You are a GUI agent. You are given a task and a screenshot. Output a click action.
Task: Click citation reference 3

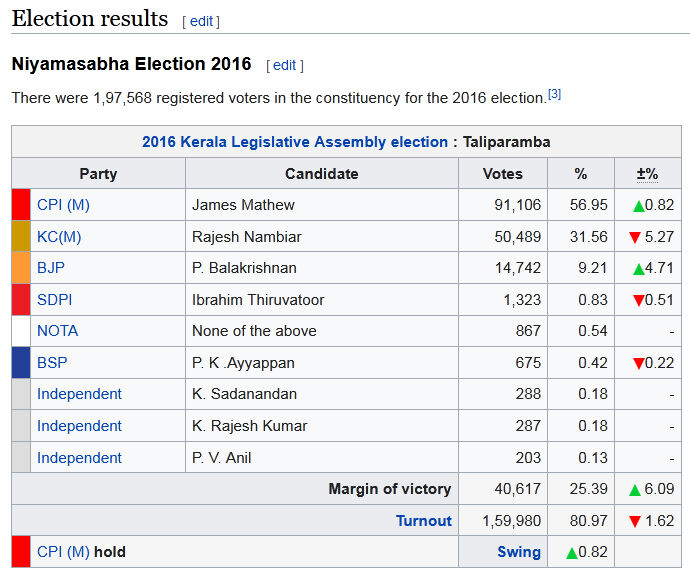(554, 94)
